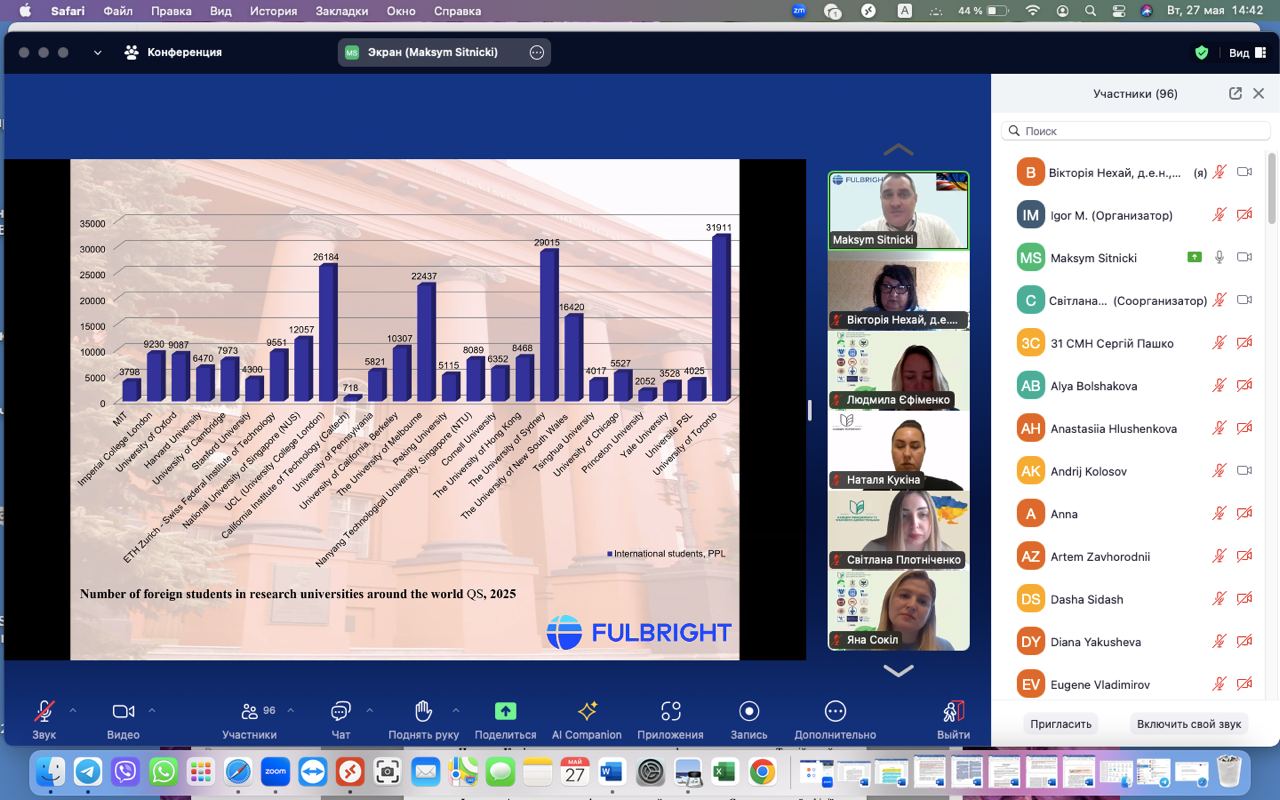Click muted microphone icon in Eugene Vladimirov's row
The image size is (1280, 800).
click(1219, 685)
